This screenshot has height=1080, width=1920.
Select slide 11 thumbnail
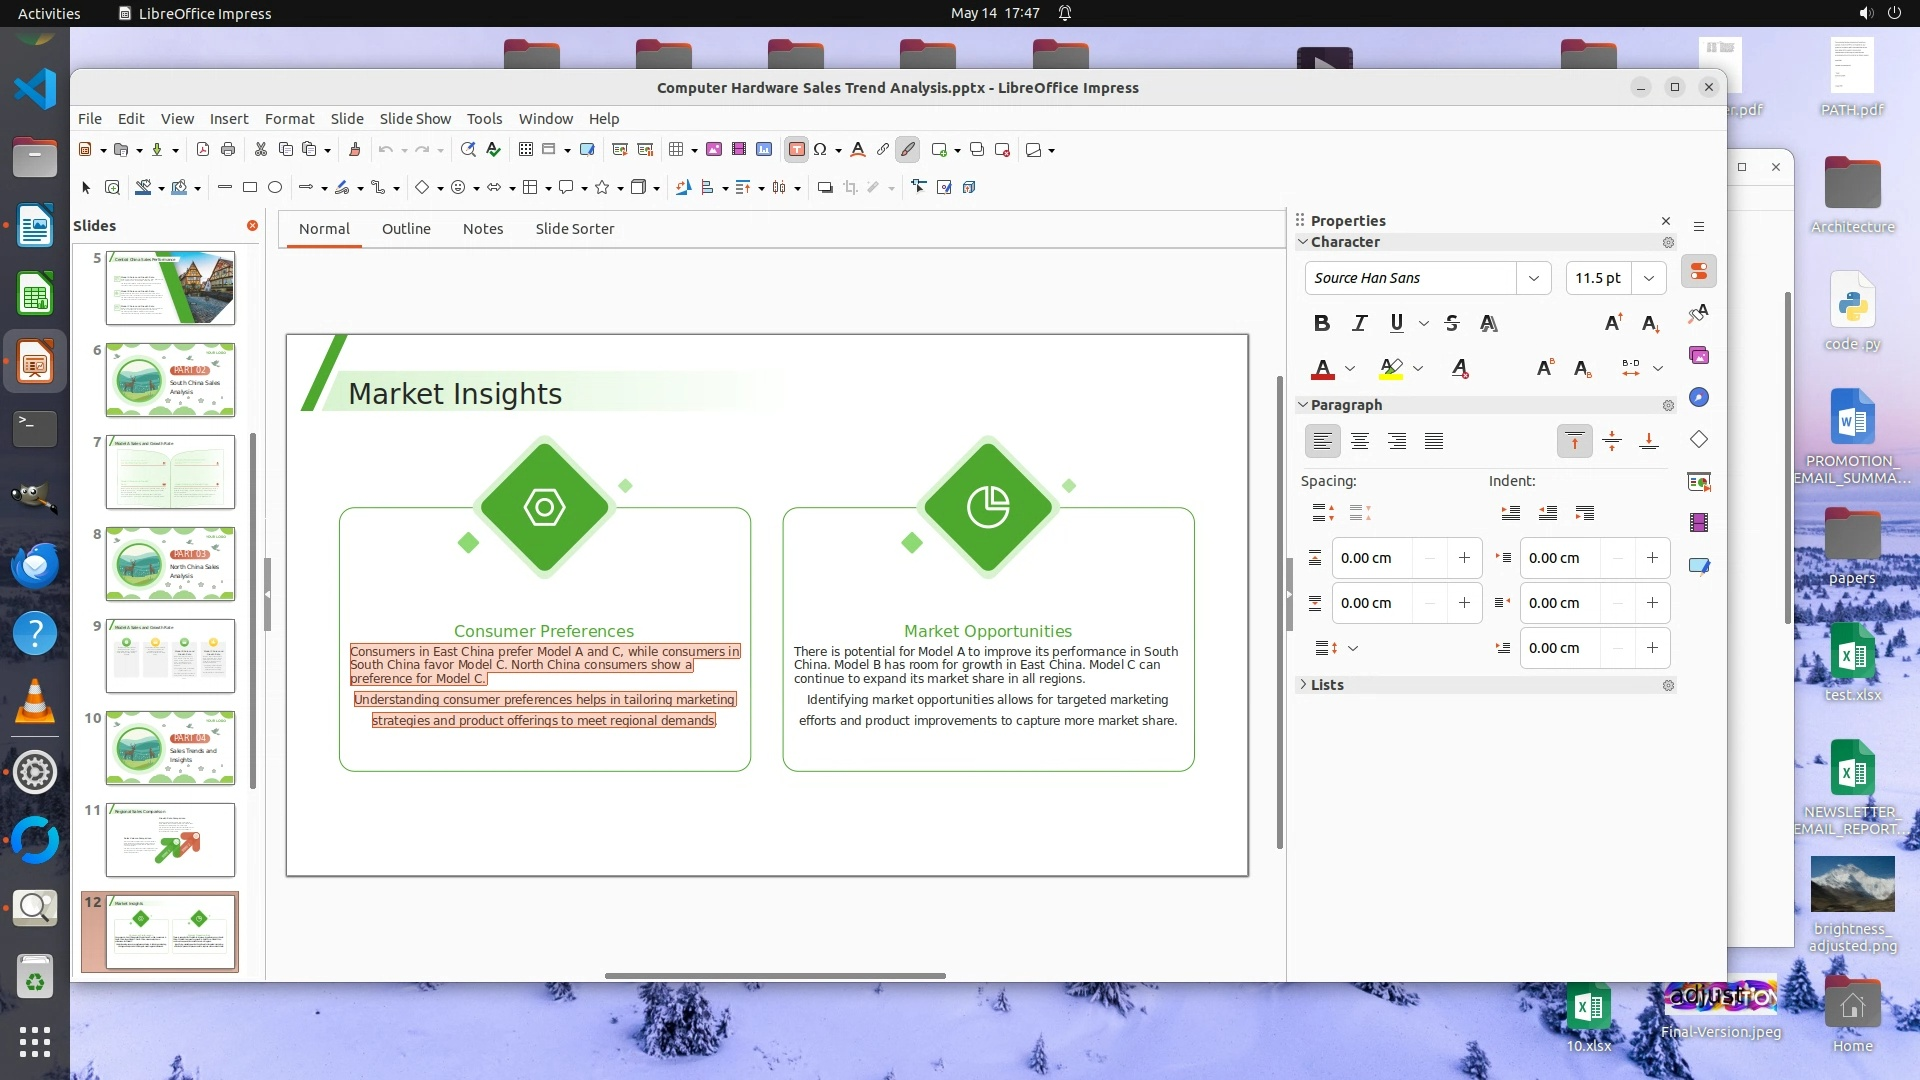tap(170, 840)
